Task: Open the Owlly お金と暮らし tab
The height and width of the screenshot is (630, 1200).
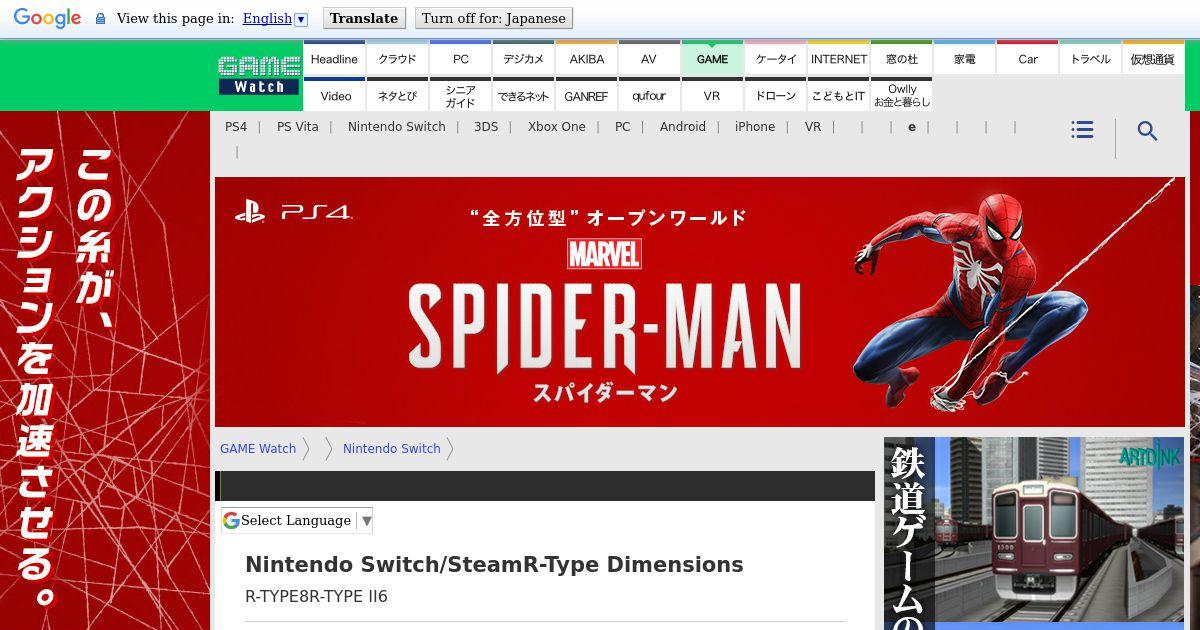Action: tap(902, 95)
